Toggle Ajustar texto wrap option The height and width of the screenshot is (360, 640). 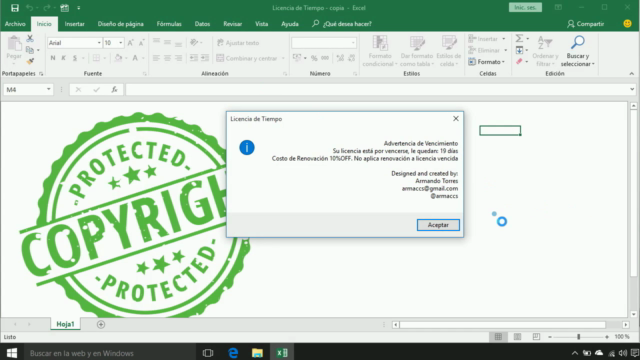(x=238, y=43)
